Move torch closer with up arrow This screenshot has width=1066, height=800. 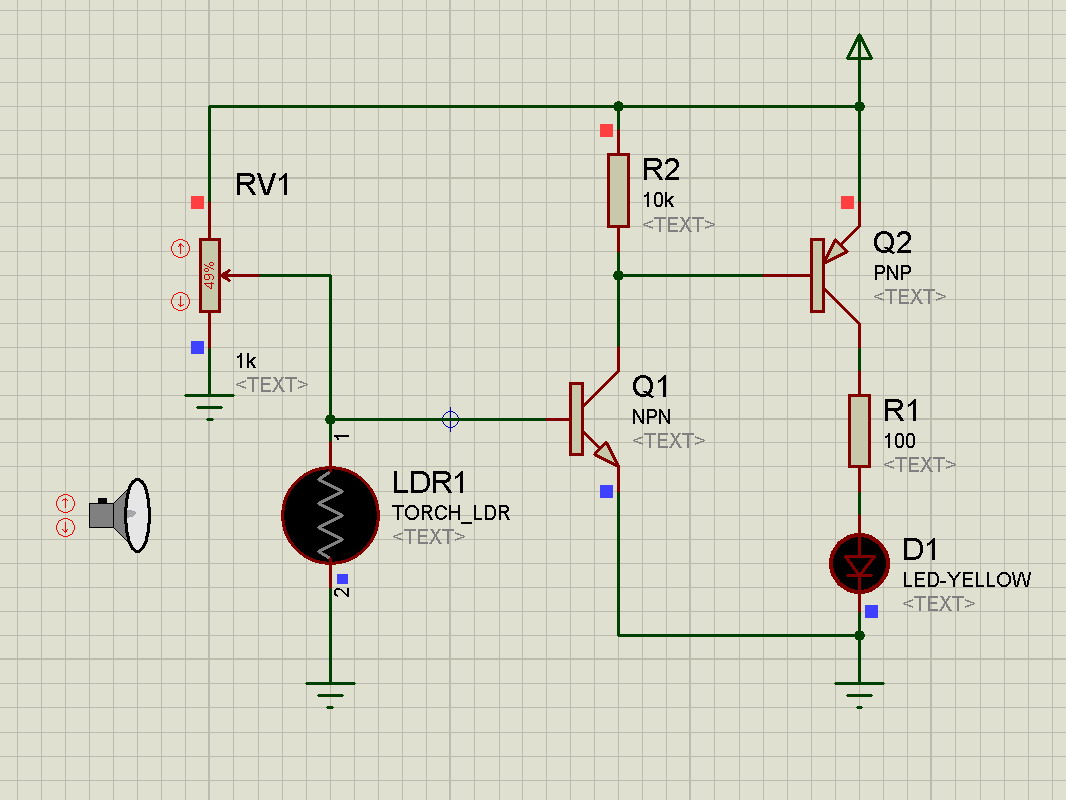tap(65, 504)
